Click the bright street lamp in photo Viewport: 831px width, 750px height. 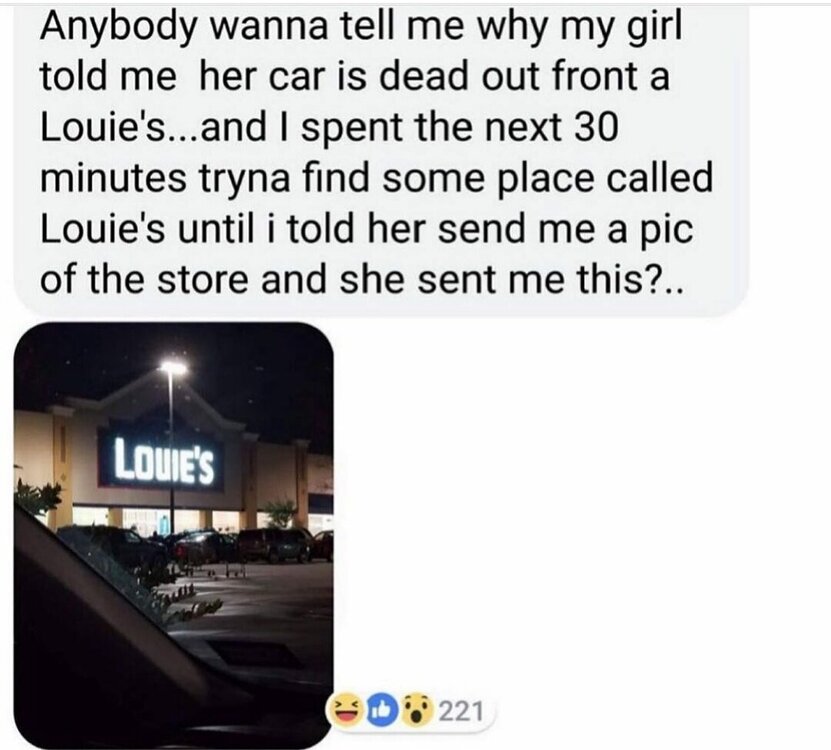click(x=173, y=367)
